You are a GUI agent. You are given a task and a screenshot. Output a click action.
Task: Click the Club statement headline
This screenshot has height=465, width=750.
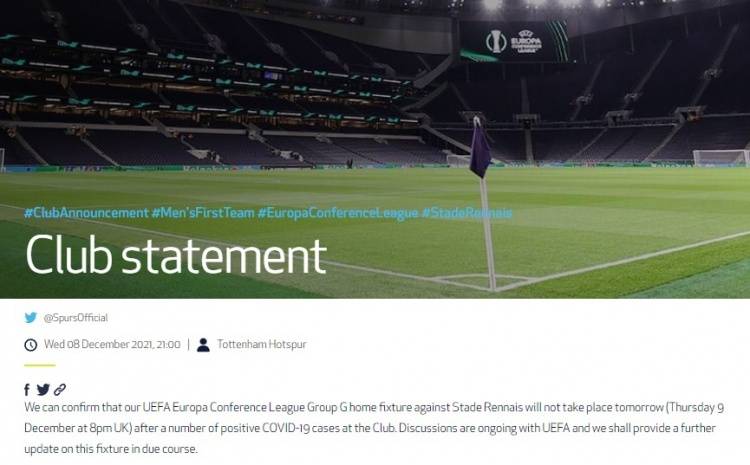click(176, 254)
